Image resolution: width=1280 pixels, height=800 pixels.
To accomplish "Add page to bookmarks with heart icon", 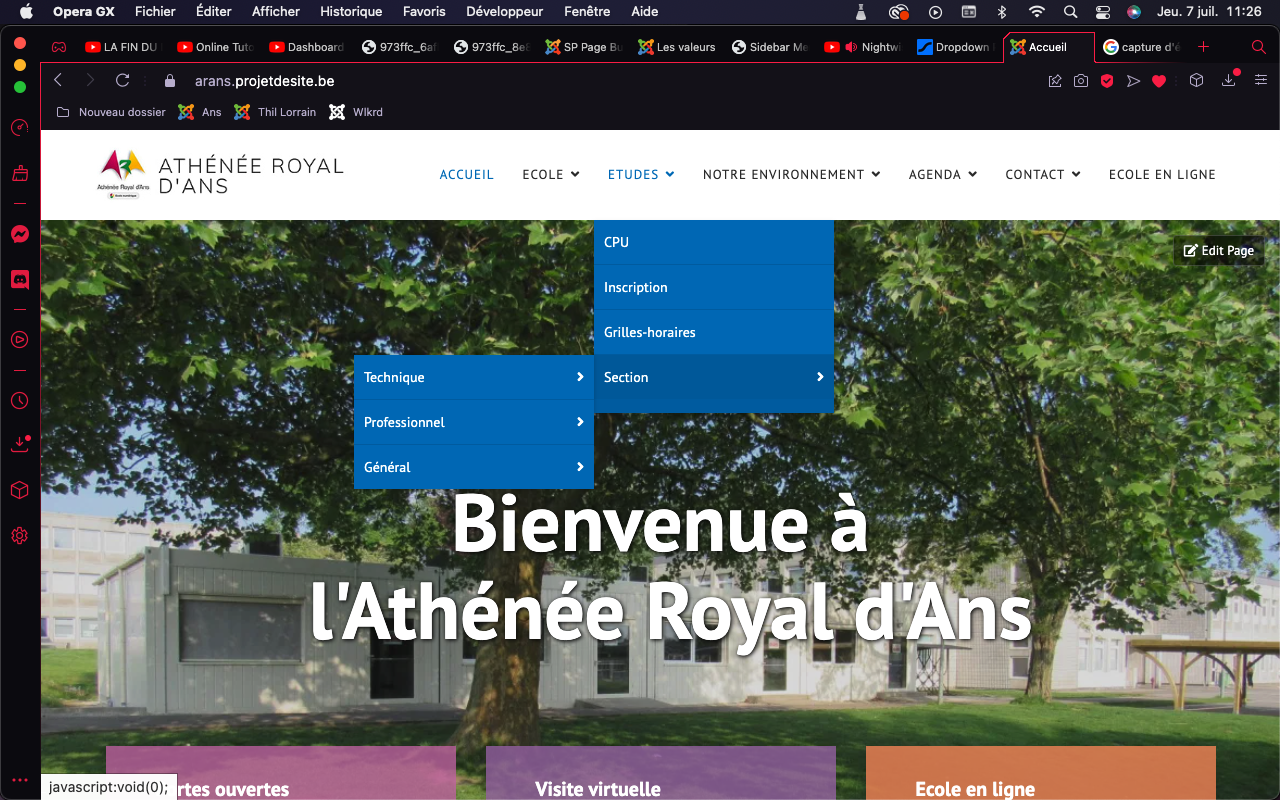I will click(x=1159, y=81).
